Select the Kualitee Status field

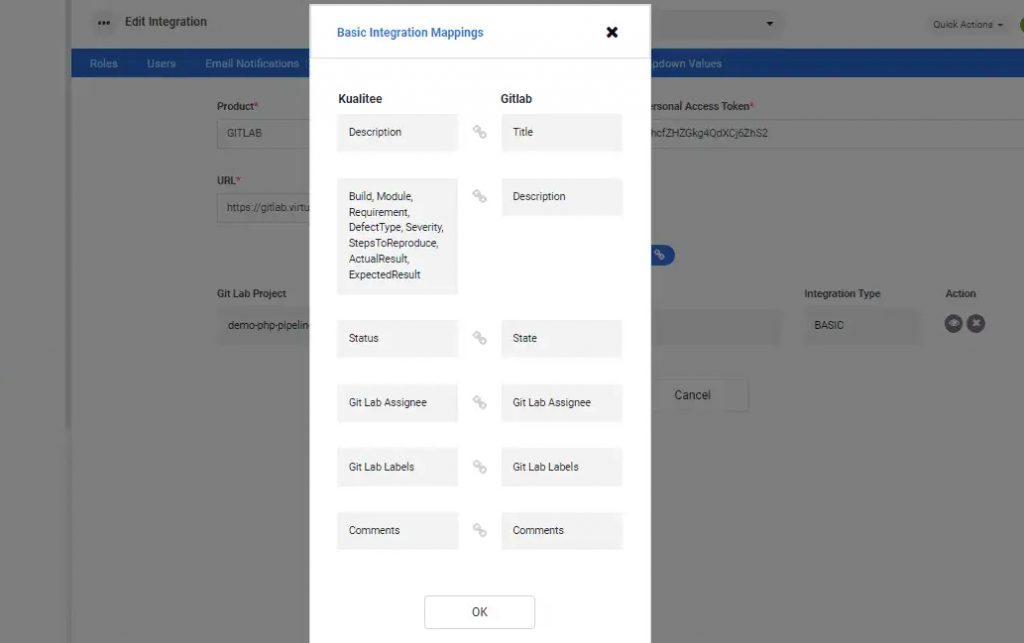coord(397,338)
